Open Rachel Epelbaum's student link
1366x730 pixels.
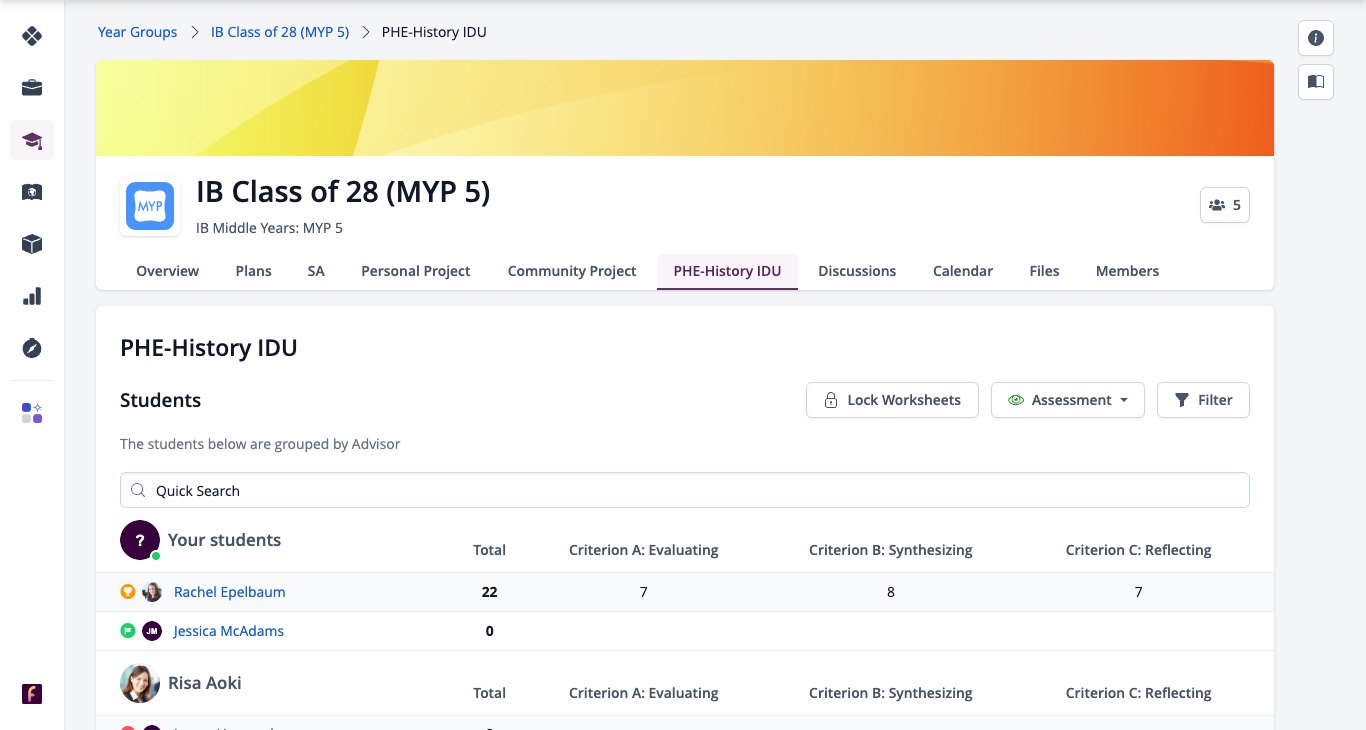click(x=230, y=592)
